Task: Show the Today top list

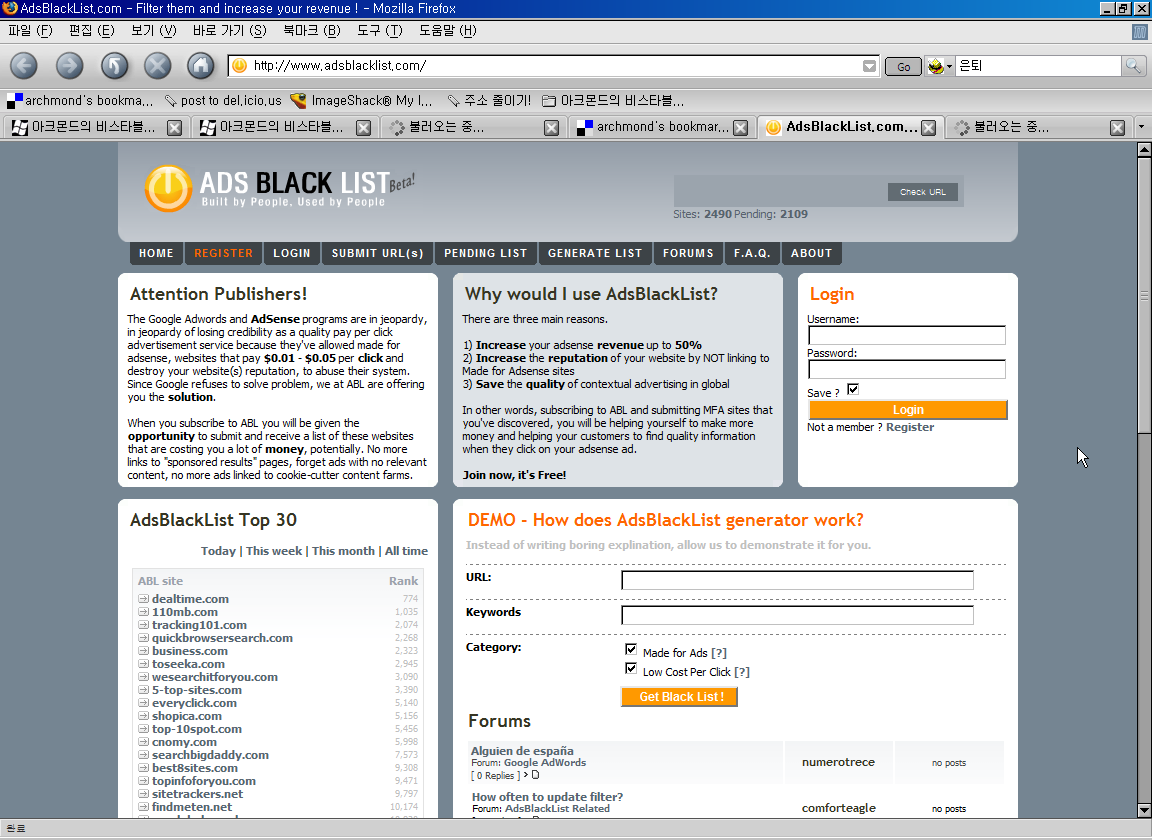Action: 218,551
